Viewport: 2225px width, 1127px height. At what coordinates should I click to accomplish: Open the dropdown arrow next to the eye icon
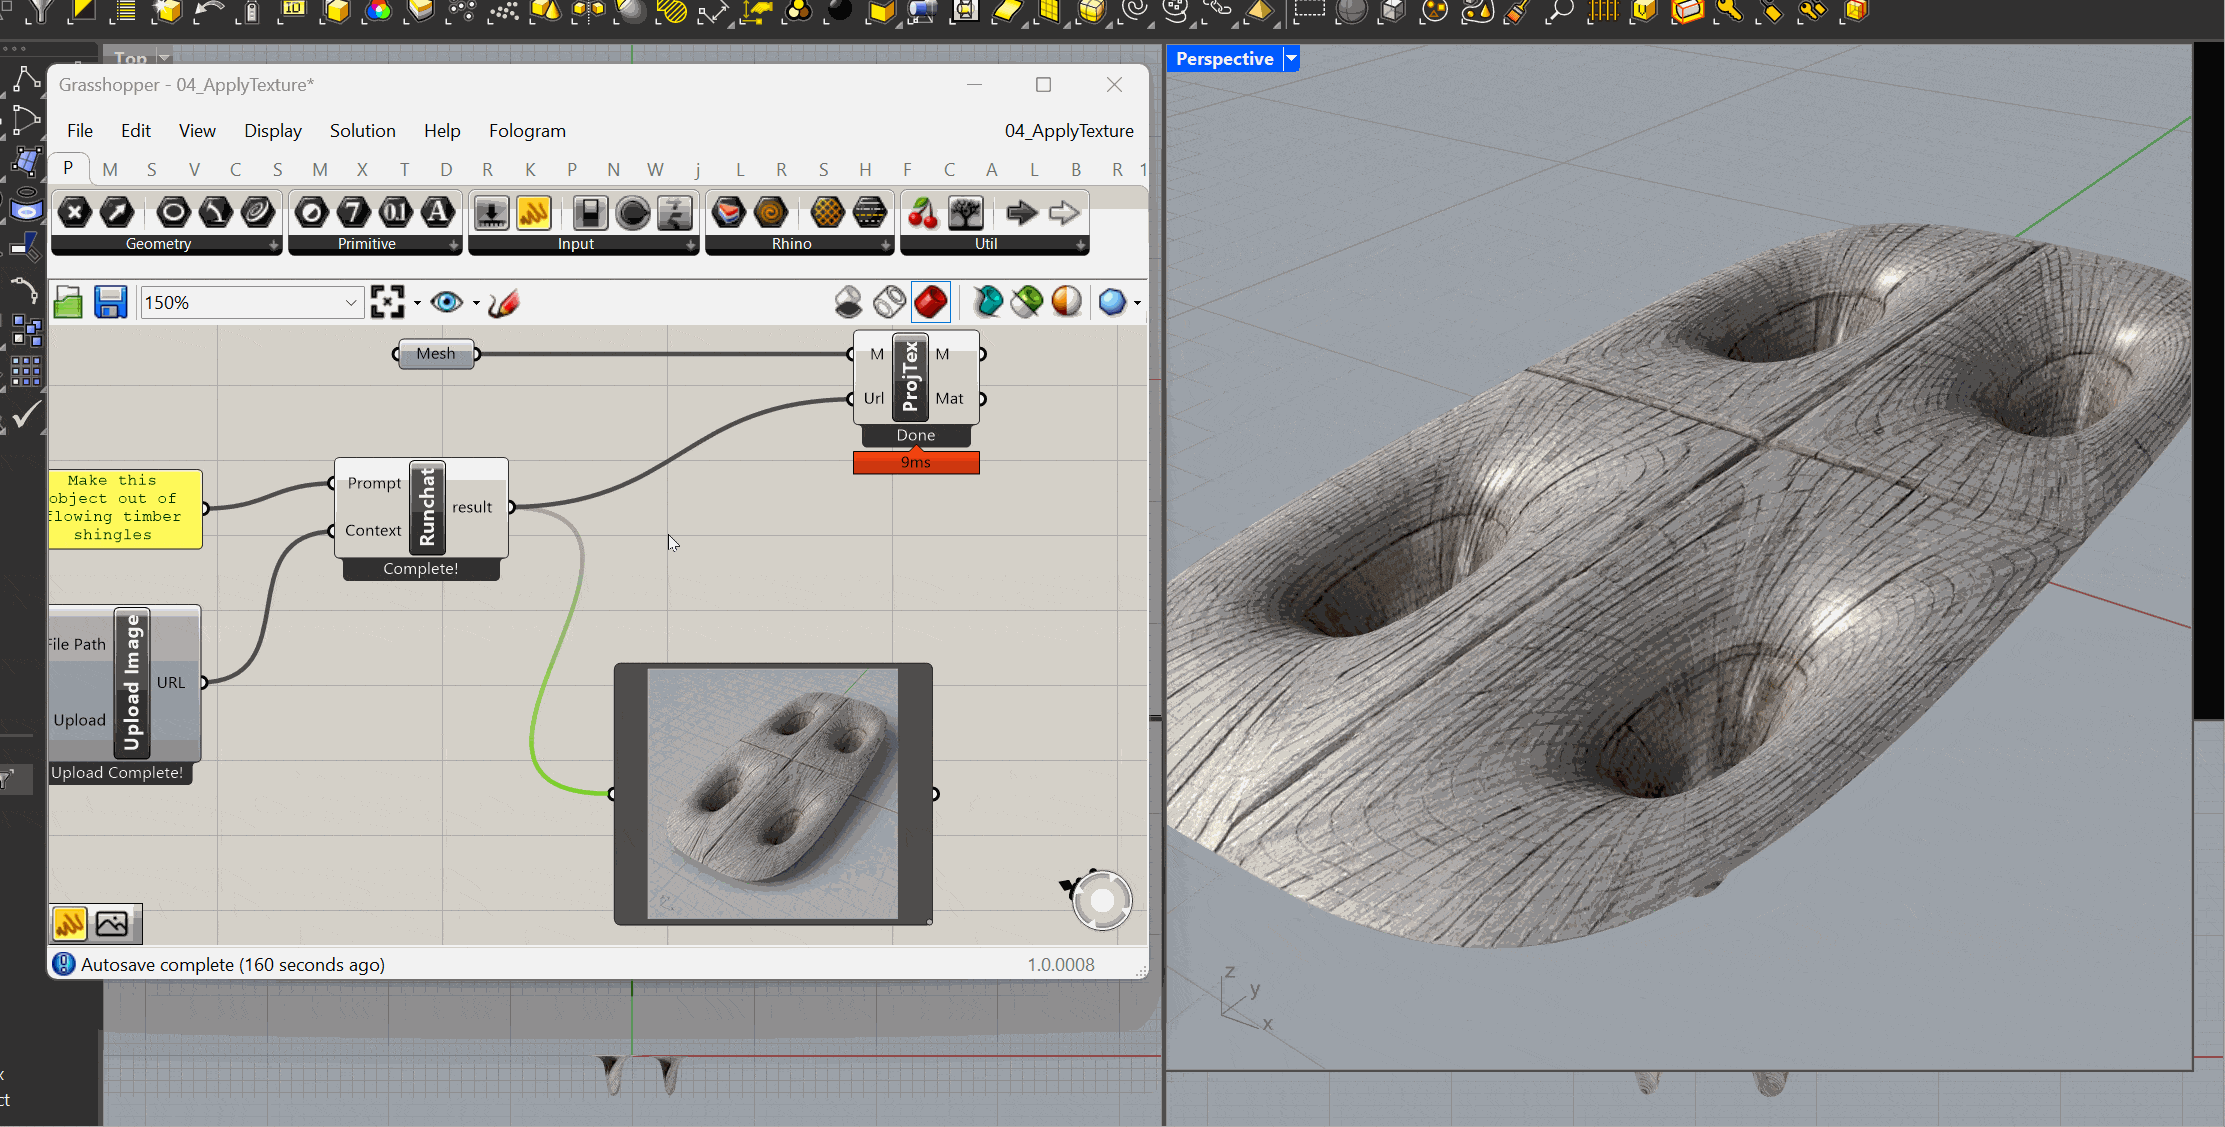[x=476, y=303]
